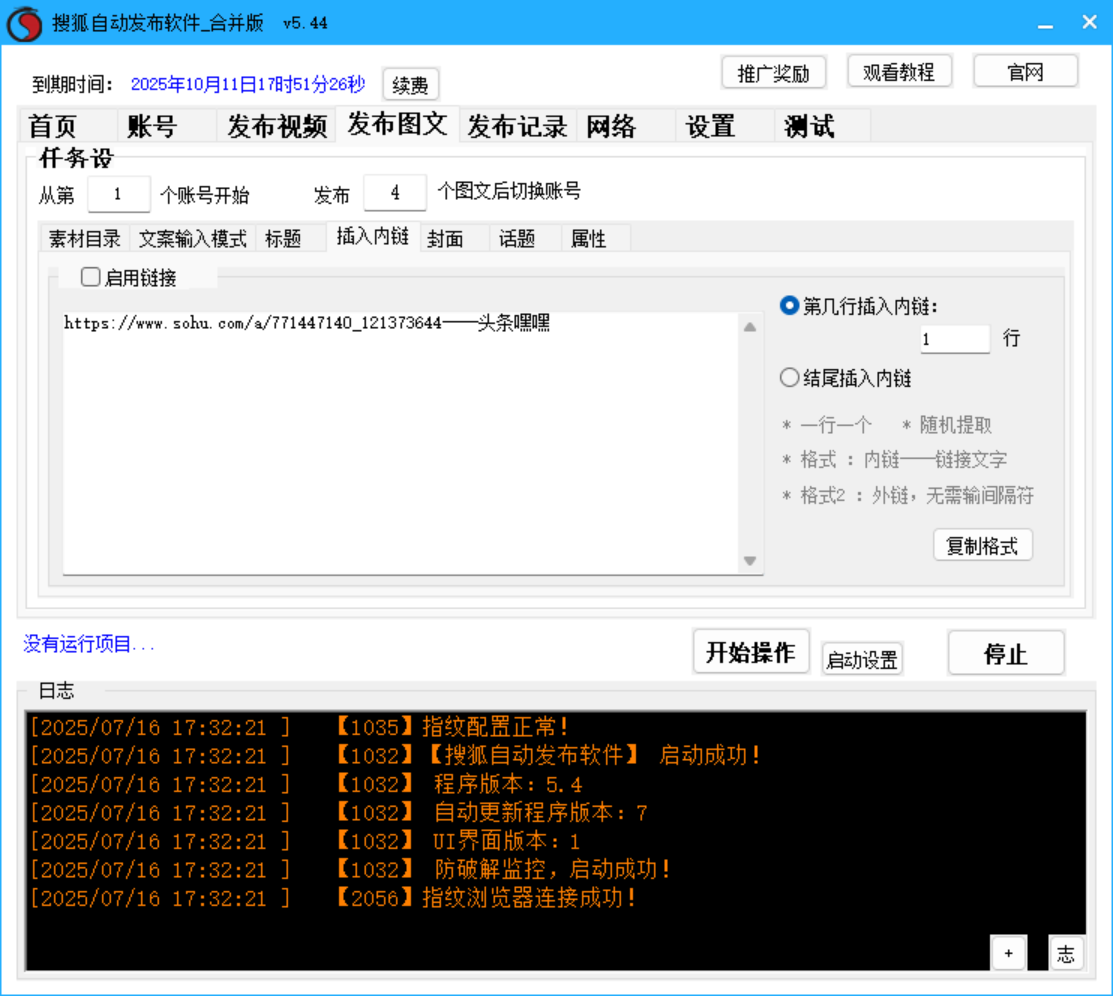Focus the insert line number field
The height and width of the screenshot is (996, 1113).
(x=955, y=339)
